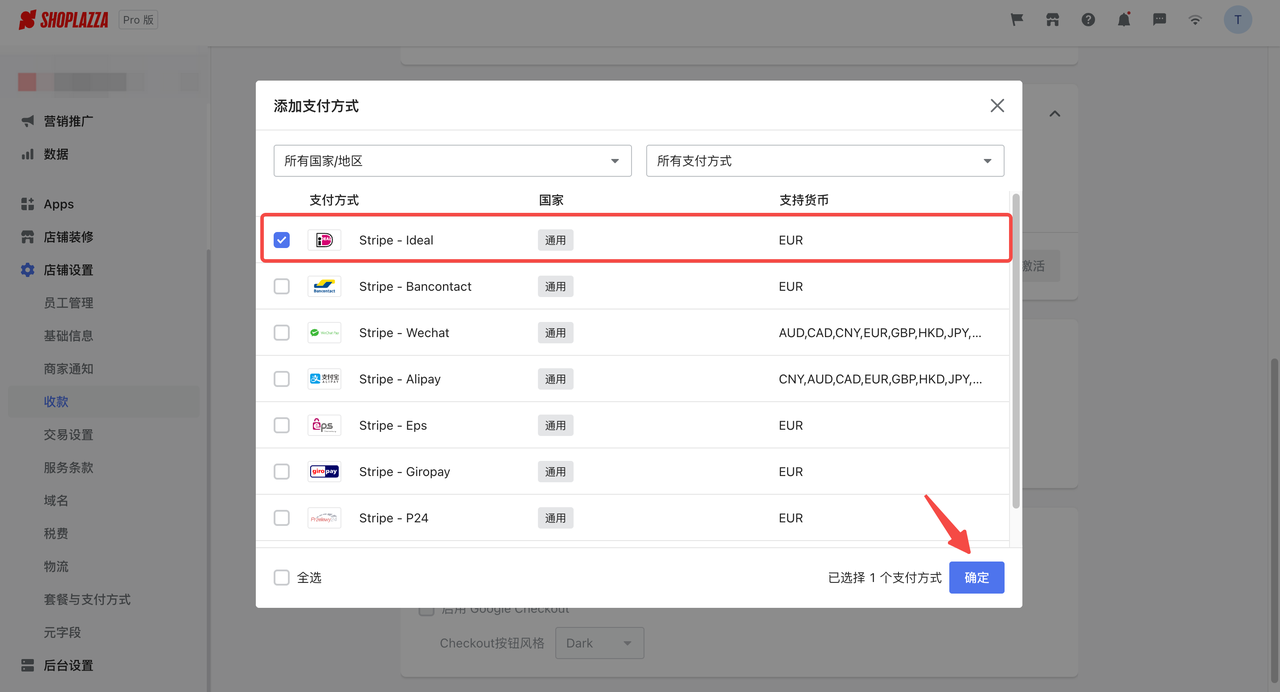1280x692 pixels.
Task: Click the Bancontact payment logo
Action: (x=324, y=286)
